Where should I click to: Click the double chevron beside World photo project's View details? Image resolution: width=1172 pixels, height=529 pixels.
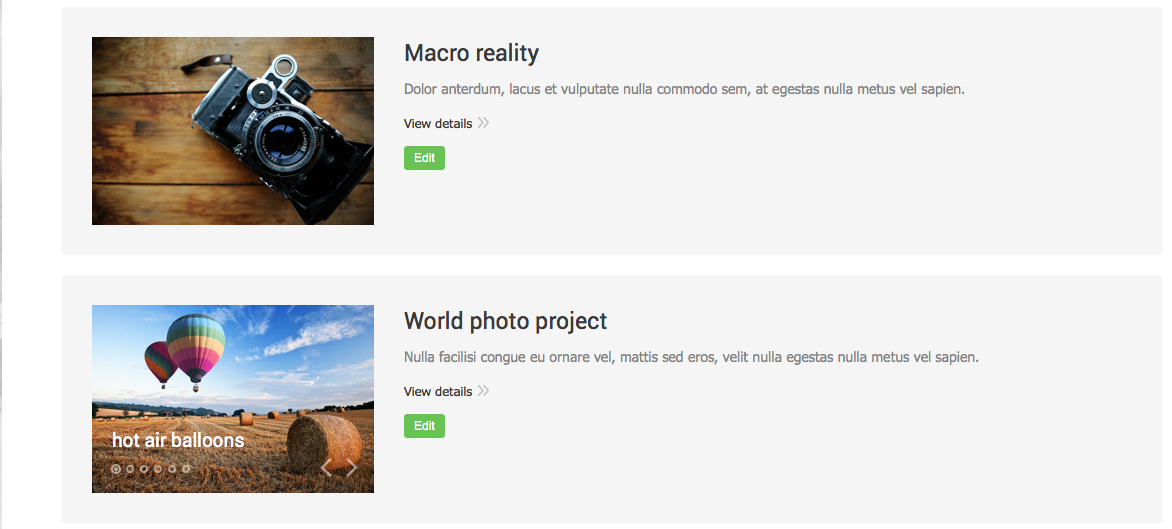coord(484,391)
